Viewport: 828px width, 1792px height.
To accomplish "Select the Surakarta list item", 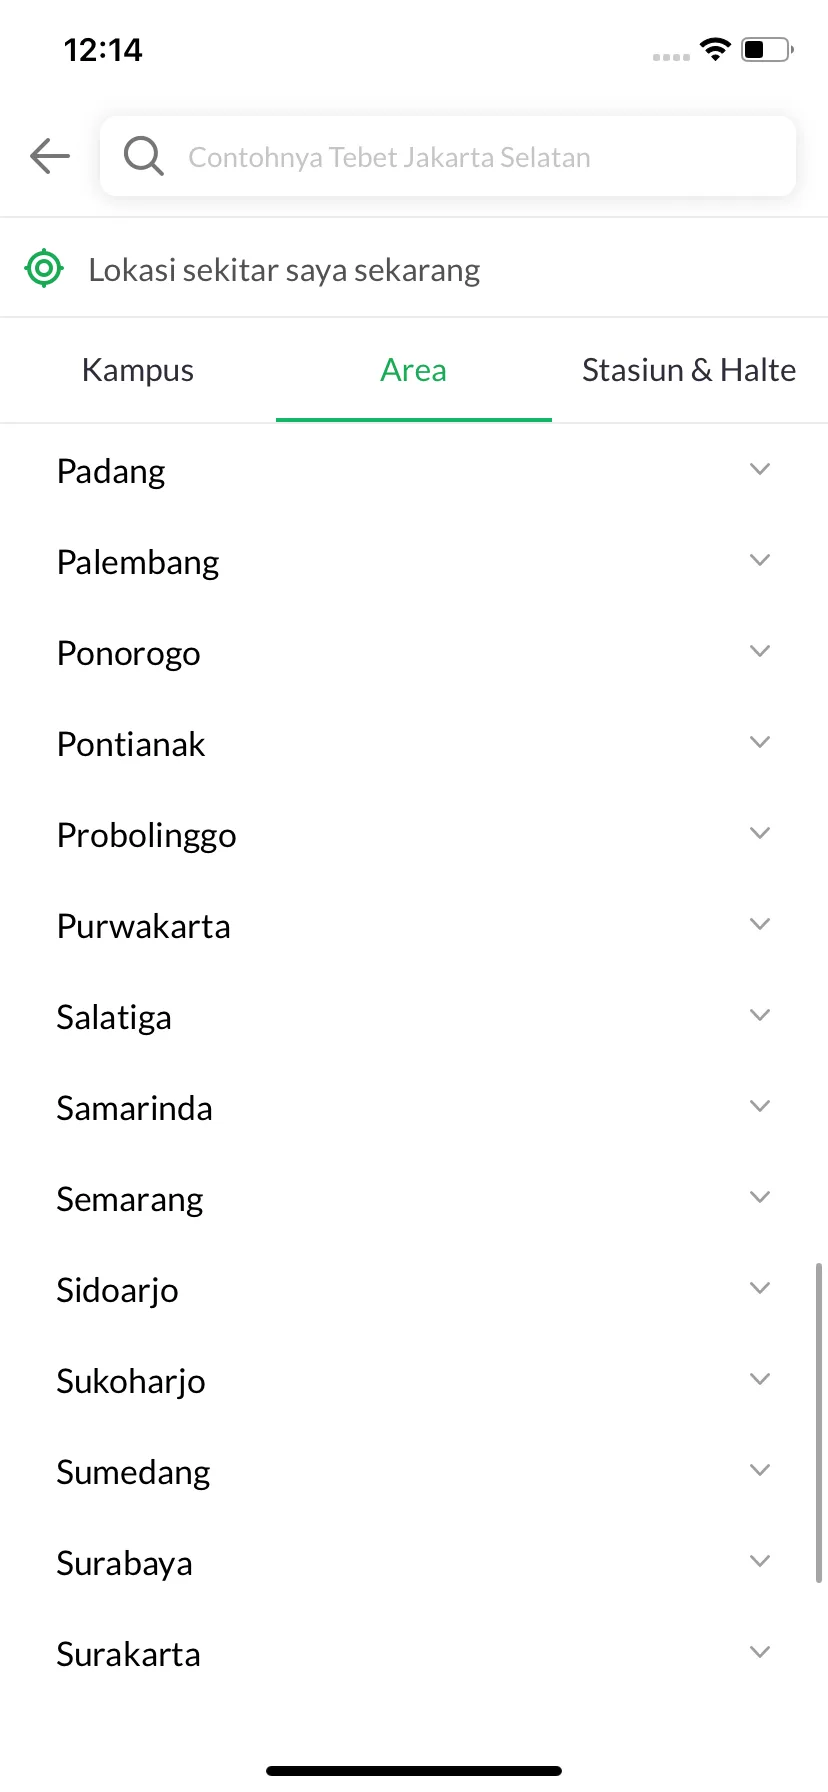I will (414, 1653).
